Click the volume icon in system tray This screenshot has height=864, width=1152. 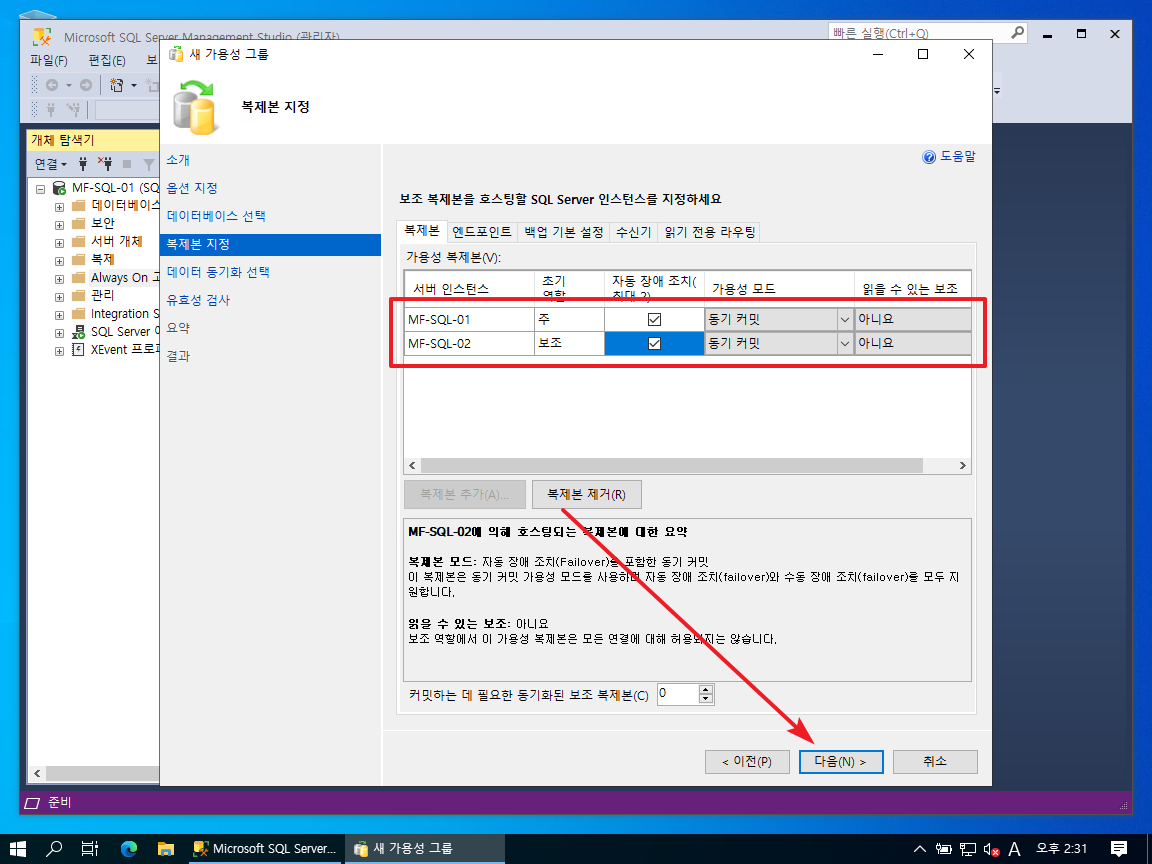(x=991, y=849)
